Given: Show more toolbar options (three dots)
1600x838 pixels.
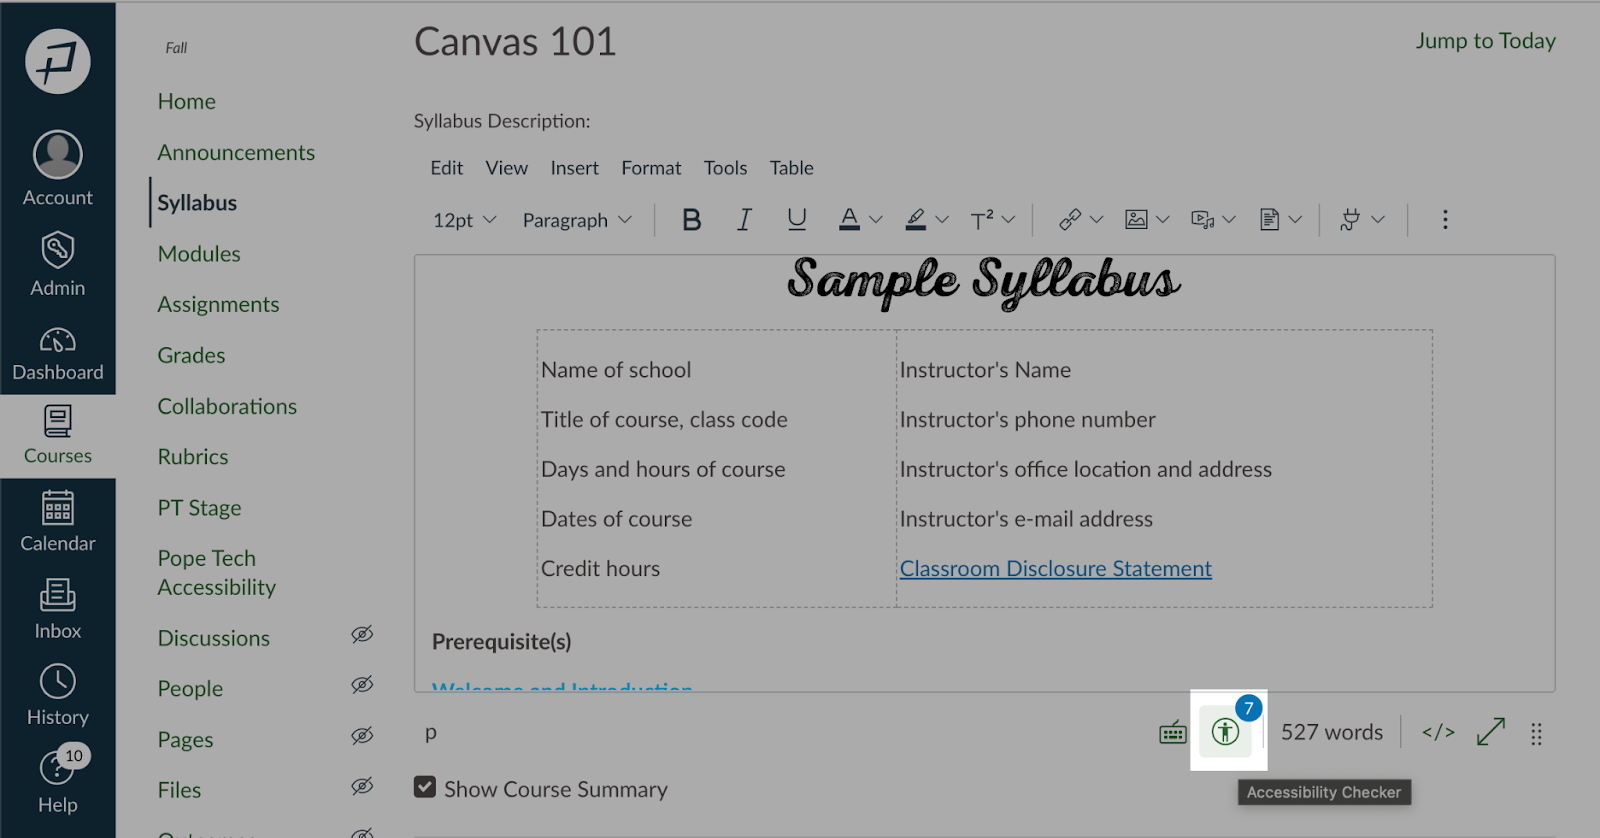Looking at the screenshot, I should pos(1445,220).
